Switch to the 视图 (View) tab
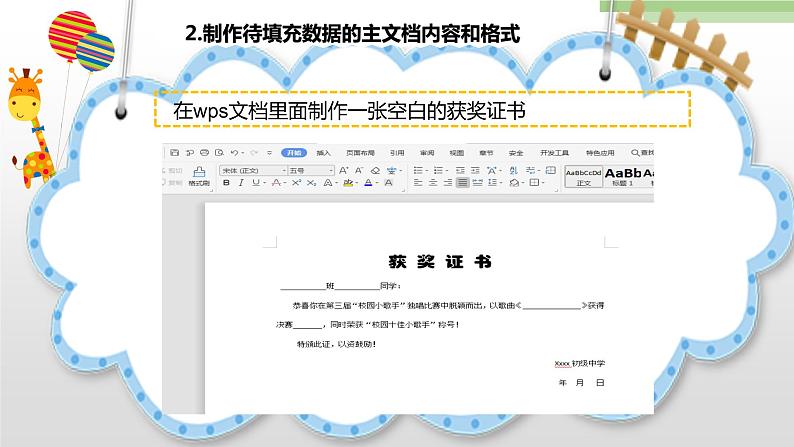 coord(457,153)
